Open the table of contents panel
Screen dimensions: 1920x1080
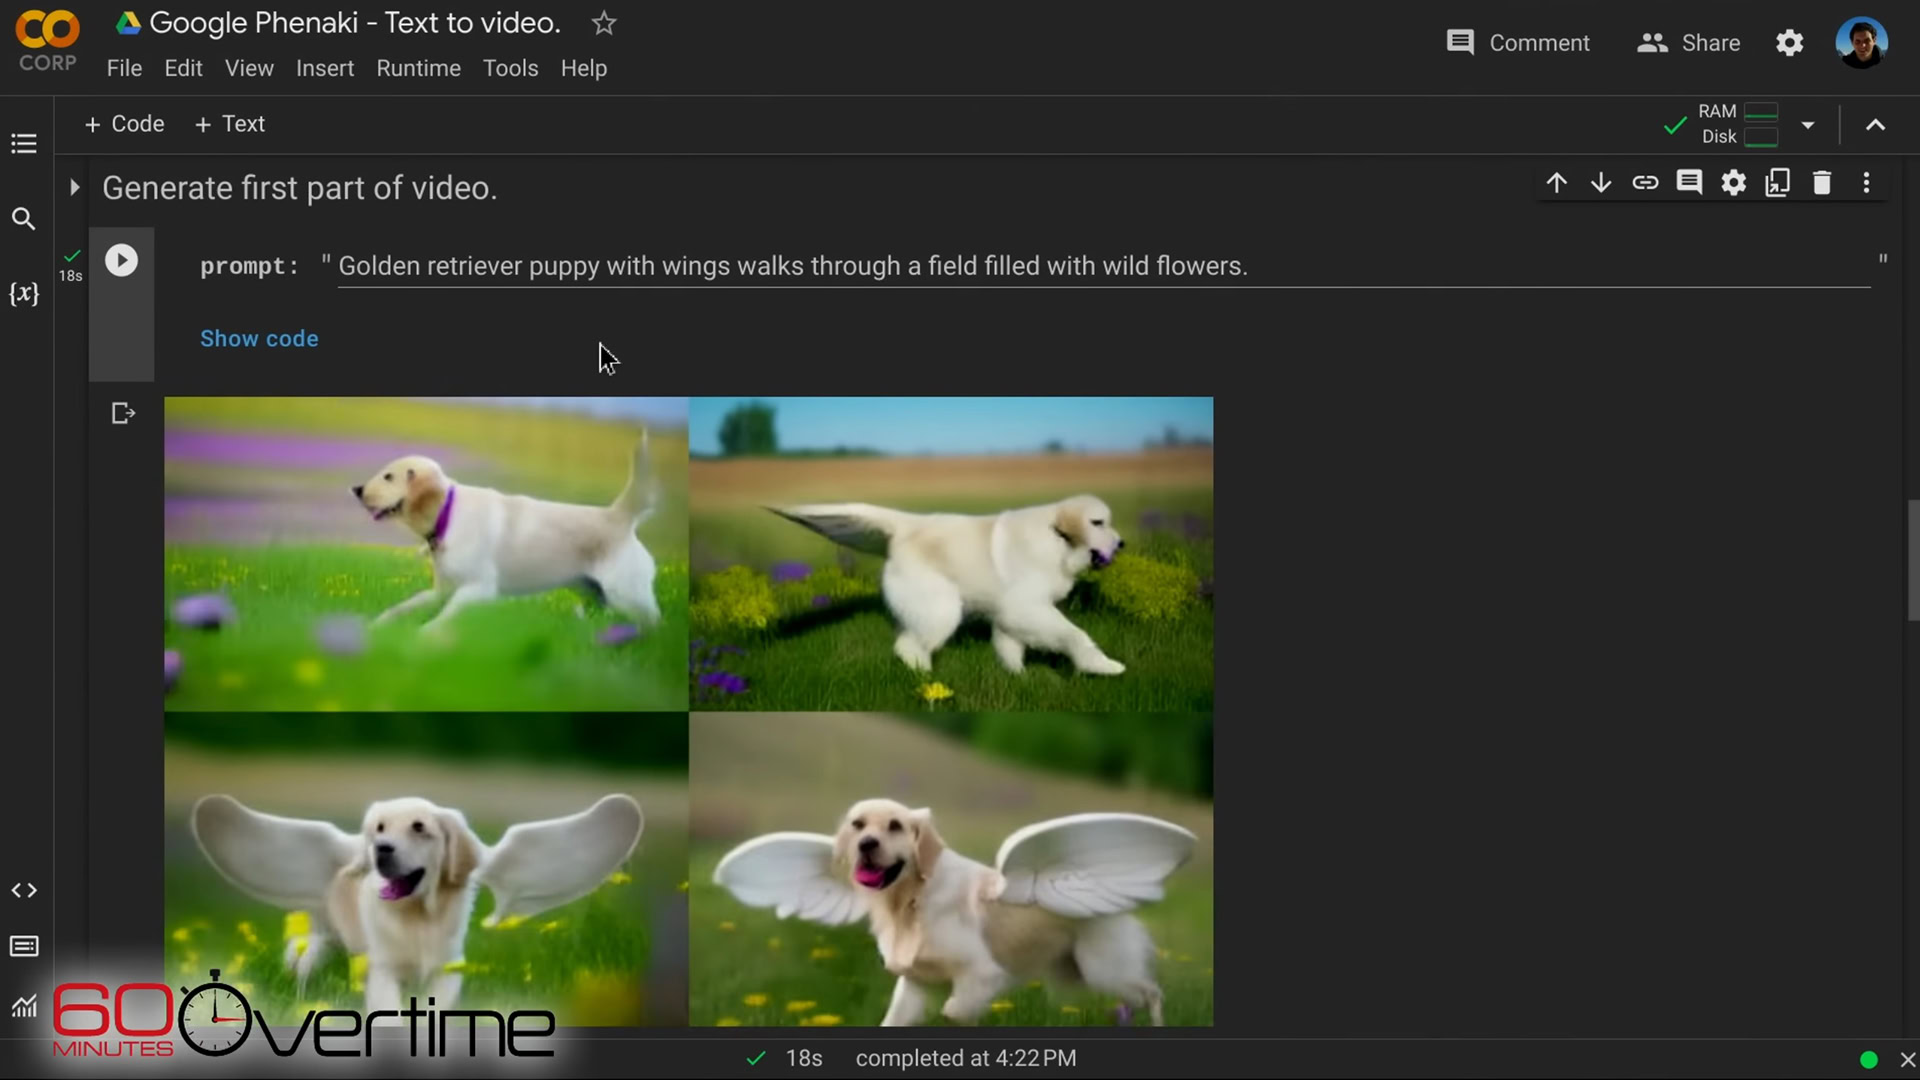(23, 143)
